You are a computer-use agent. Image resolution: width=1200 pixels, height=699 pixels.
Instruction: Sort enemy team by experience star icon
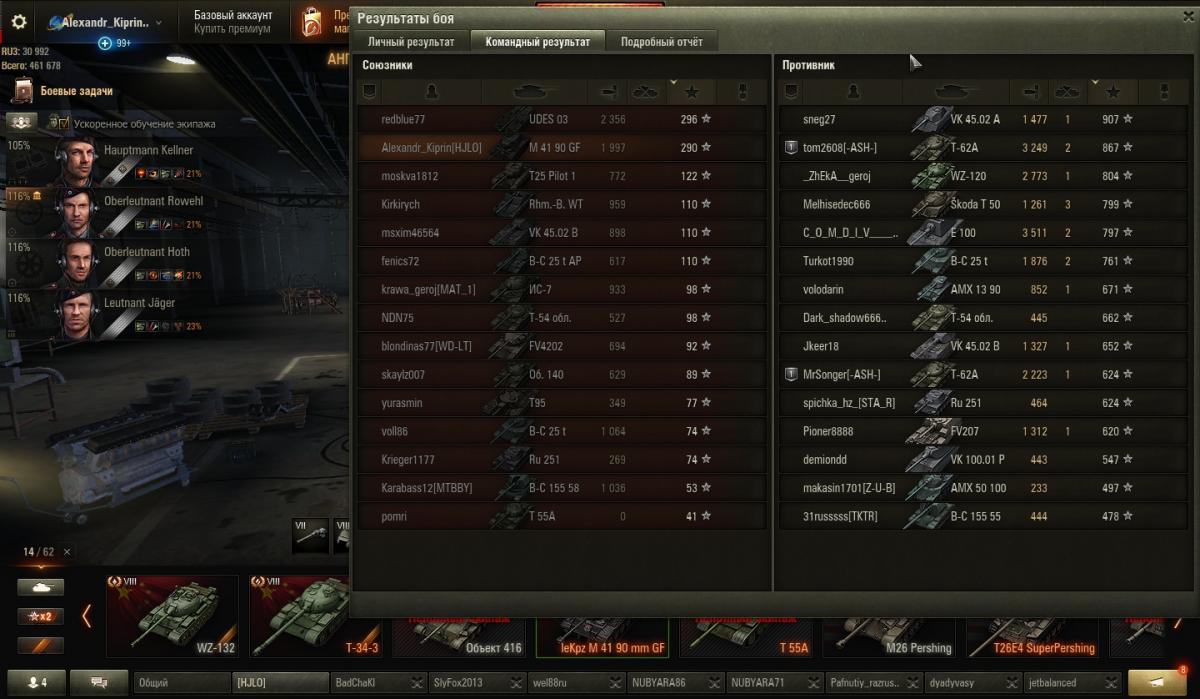1114,92
